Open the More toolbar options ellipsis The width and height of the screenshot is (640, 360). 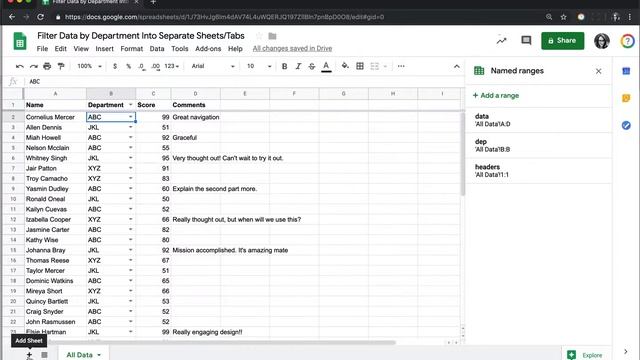coord(401,66)
